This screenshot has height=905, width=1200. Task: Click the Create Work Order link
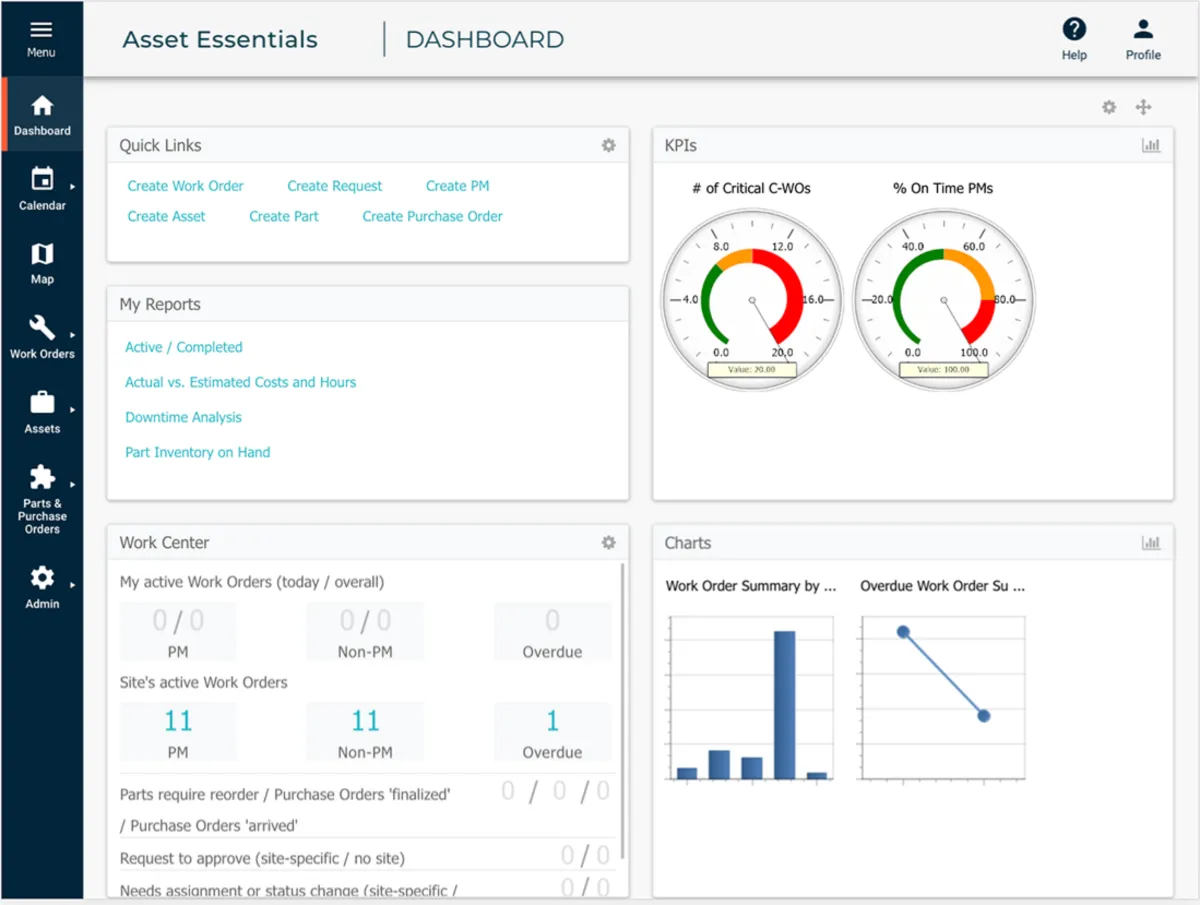tap(185, 186)
